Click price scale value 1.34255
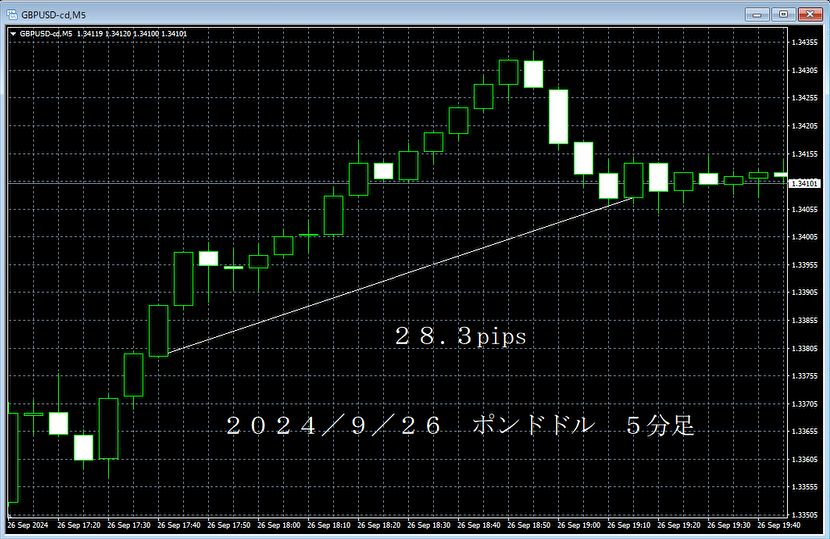The height and width of the screenshot is (539, 830). [805, 98]
